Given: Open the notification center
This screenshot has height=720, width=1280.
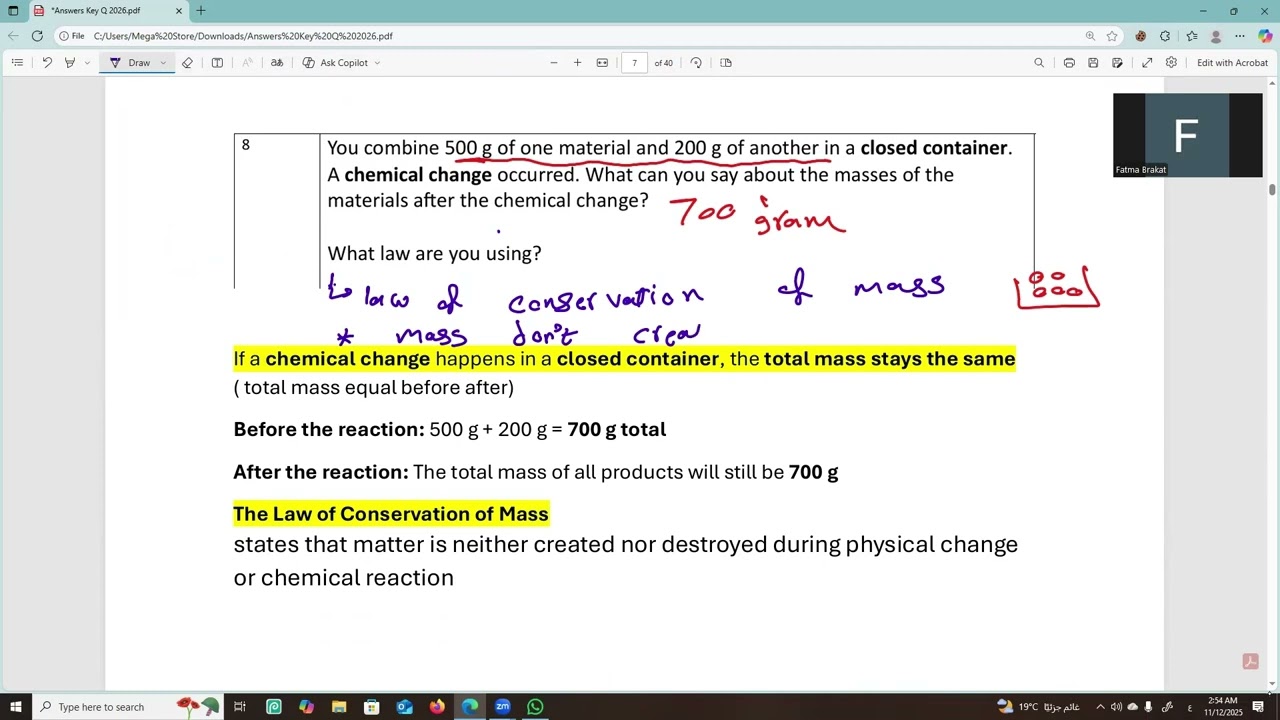Looking at the screenshot, I should click(1258, 707).
